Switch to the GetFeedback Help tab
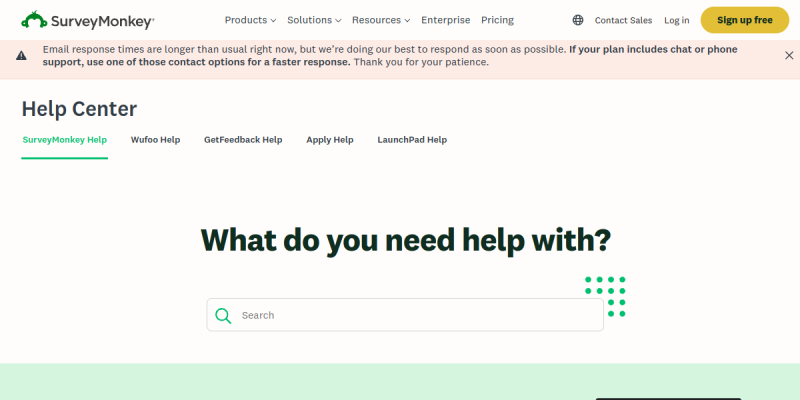The height and width of the screenshot is (400, 800). click(243, 140)
